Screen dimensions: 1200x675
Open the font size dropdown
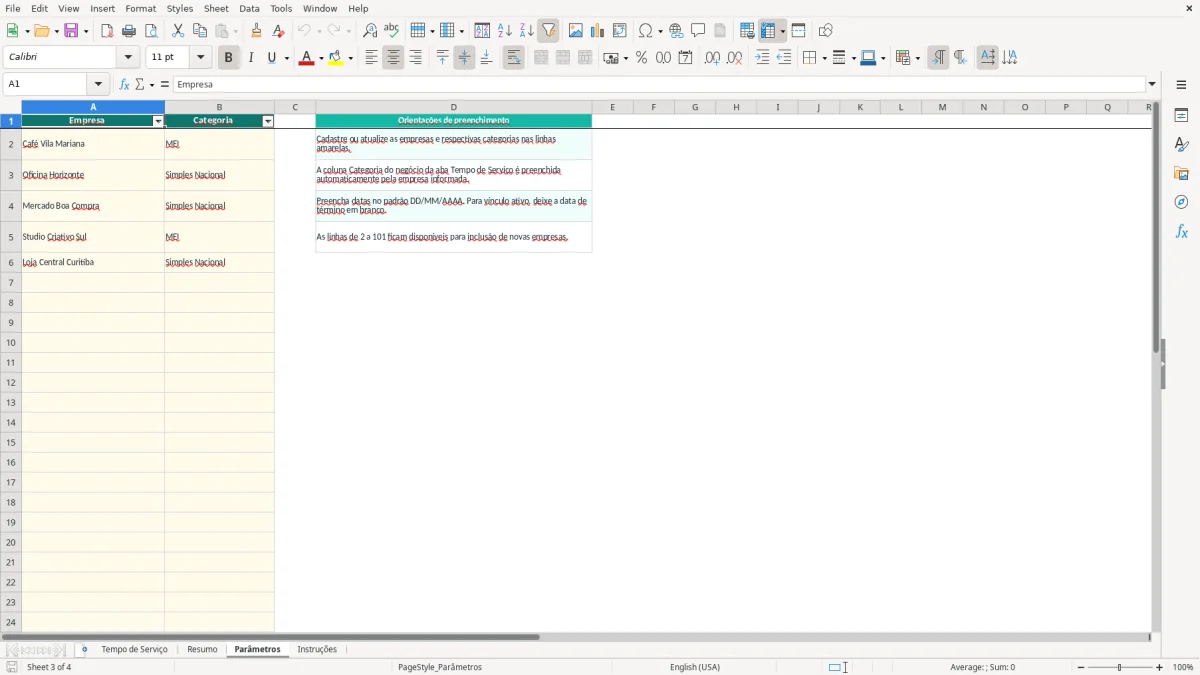[200, 58]
